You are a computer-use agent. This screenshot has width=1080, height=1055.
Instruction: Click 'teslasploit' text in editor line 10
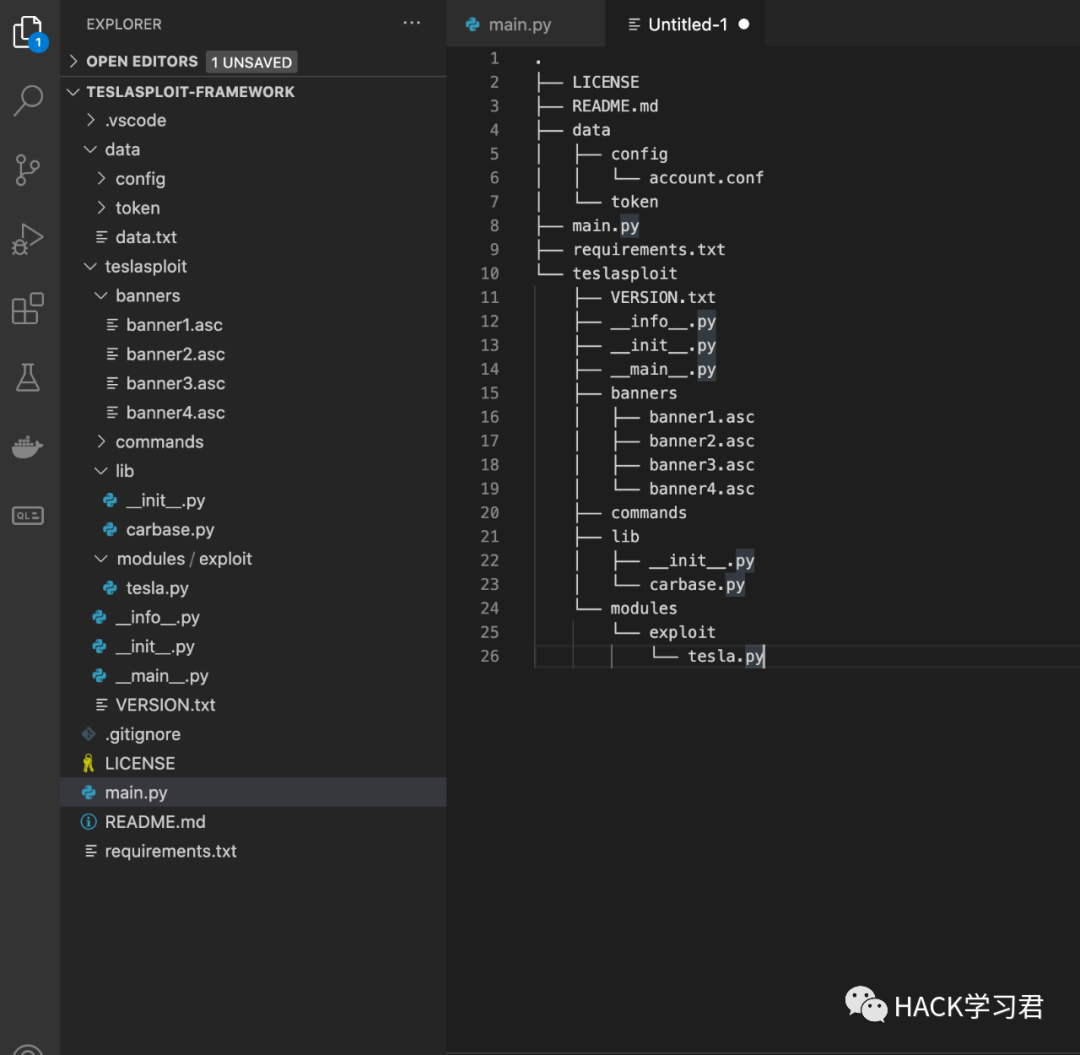(x=625, y=273)
